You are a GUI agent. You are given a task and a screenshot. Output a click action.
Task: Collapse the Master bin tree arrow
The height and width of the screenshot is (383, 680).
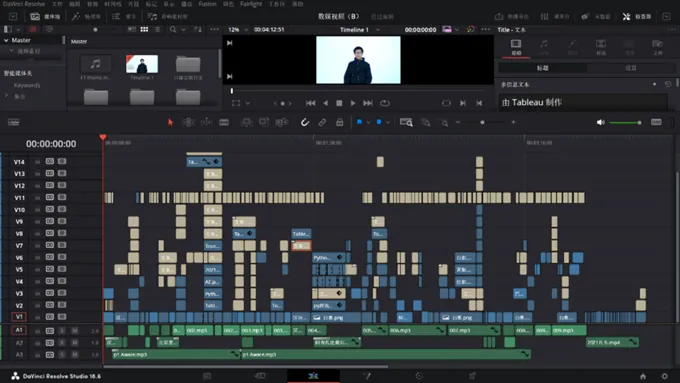pos(6,40)
